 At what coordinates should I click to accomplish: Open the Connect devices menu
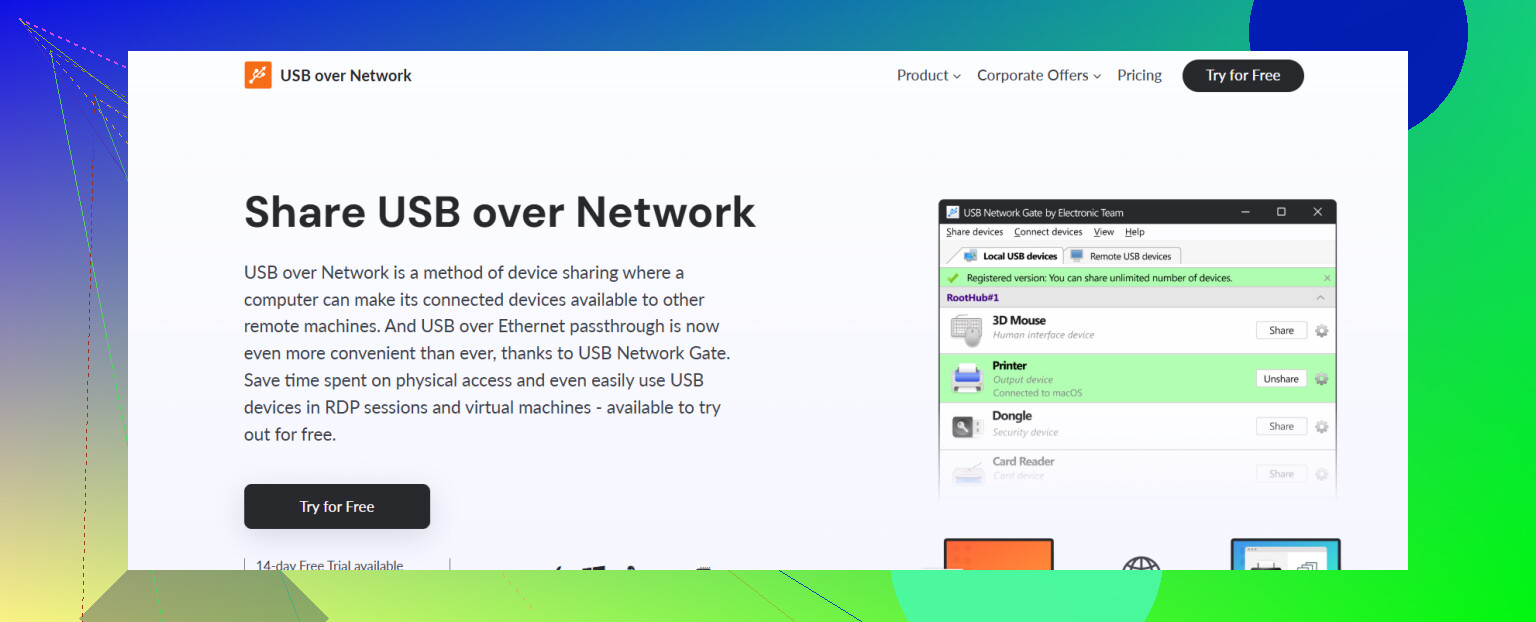click(x=1048, y=232)
